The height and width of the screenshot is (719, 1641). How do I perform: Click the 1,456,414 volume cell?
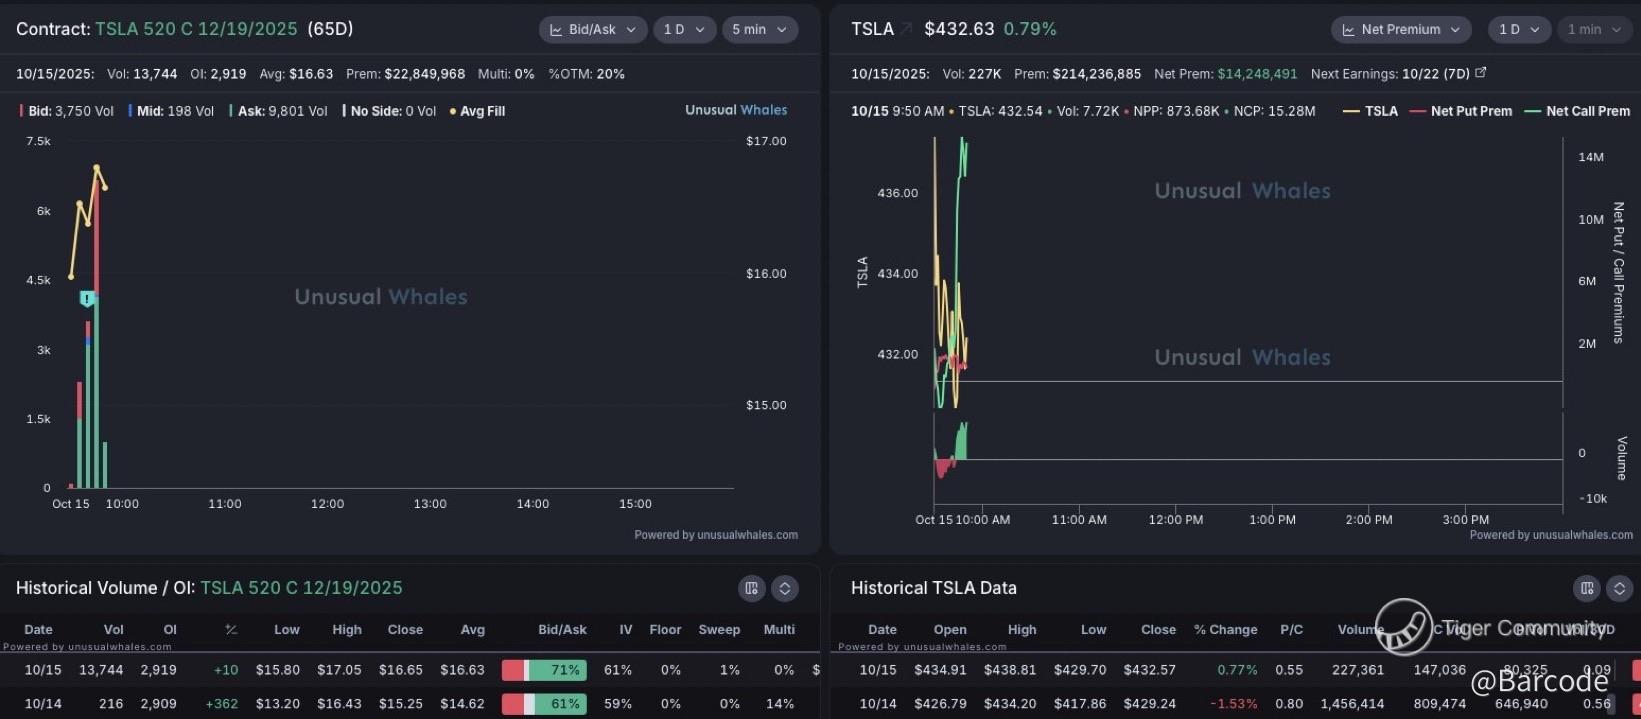[1351, 704]
